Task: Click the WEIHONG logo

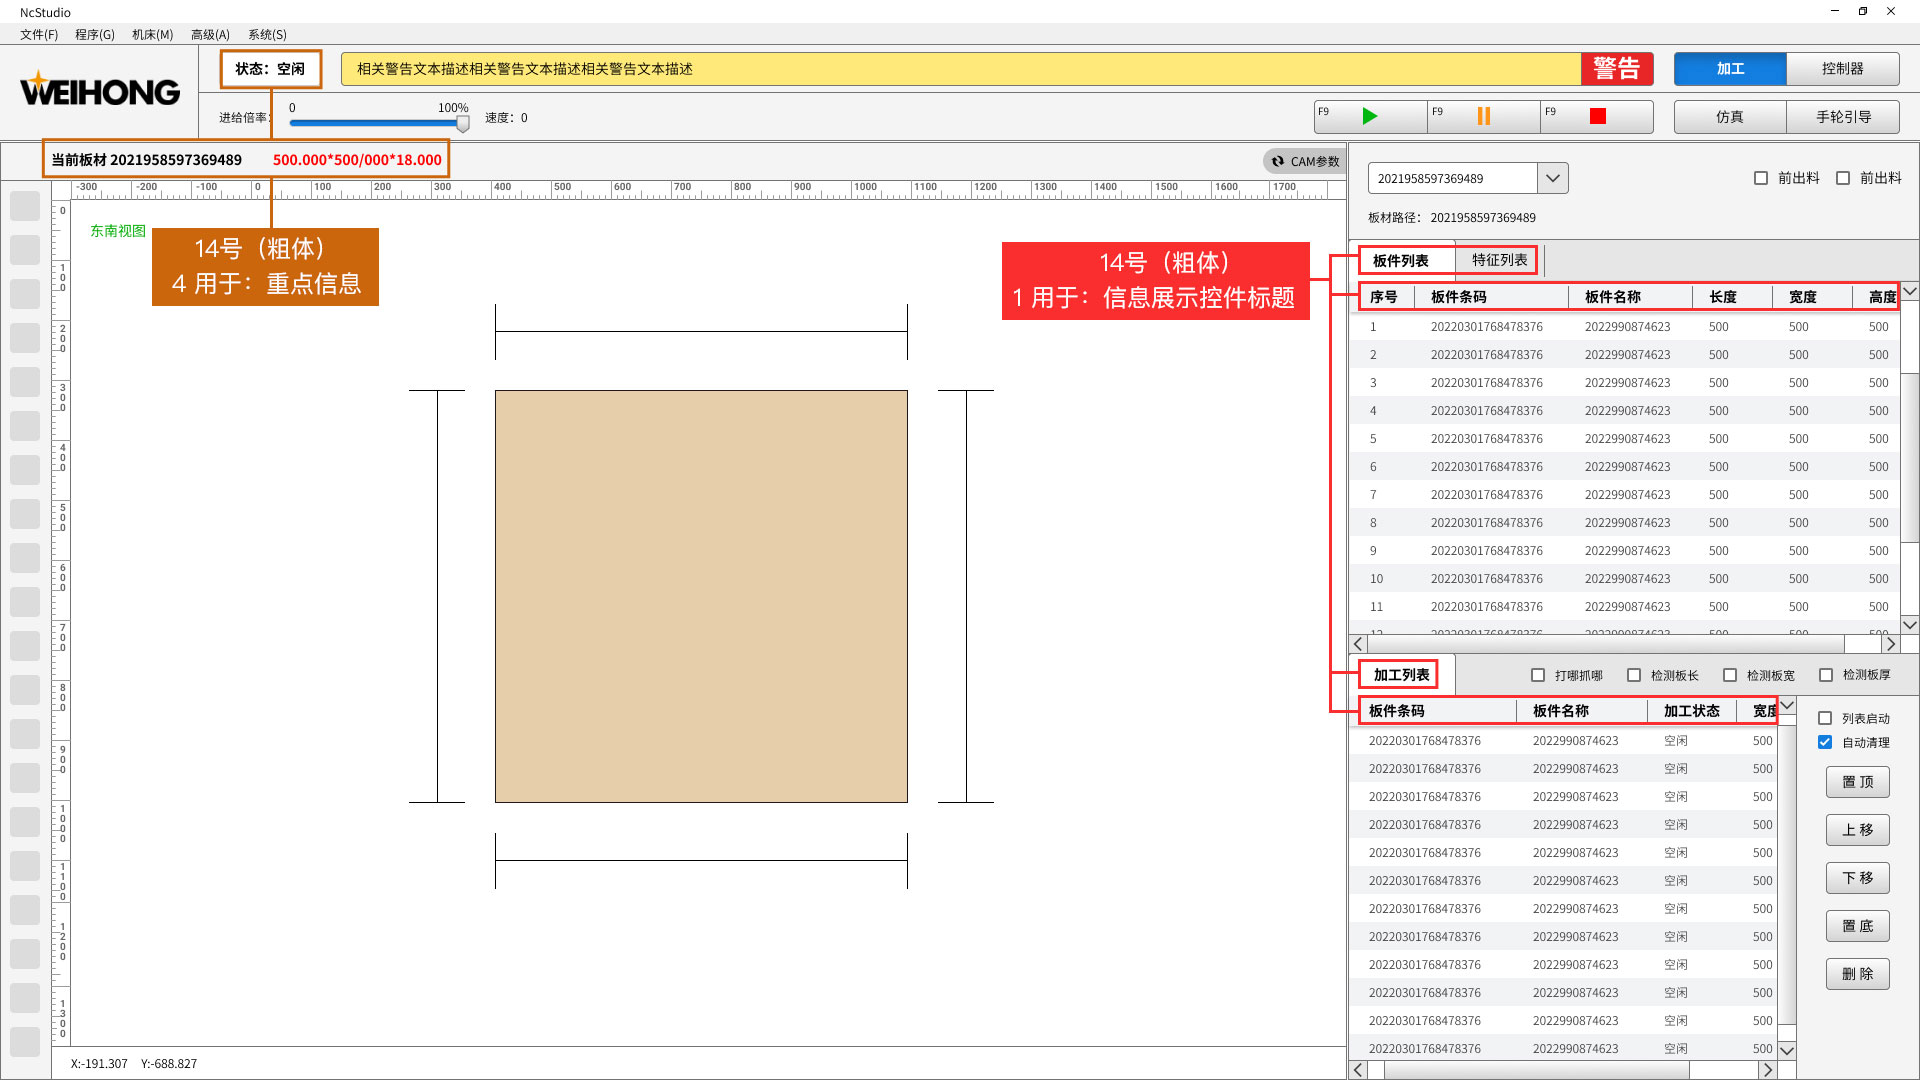Action: (100, 91)
